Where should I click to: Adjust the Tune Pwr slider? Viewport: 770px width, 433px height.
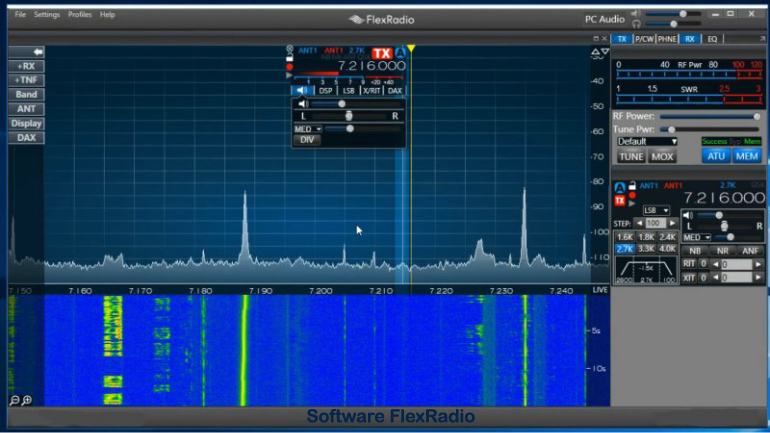pos(710,130)
